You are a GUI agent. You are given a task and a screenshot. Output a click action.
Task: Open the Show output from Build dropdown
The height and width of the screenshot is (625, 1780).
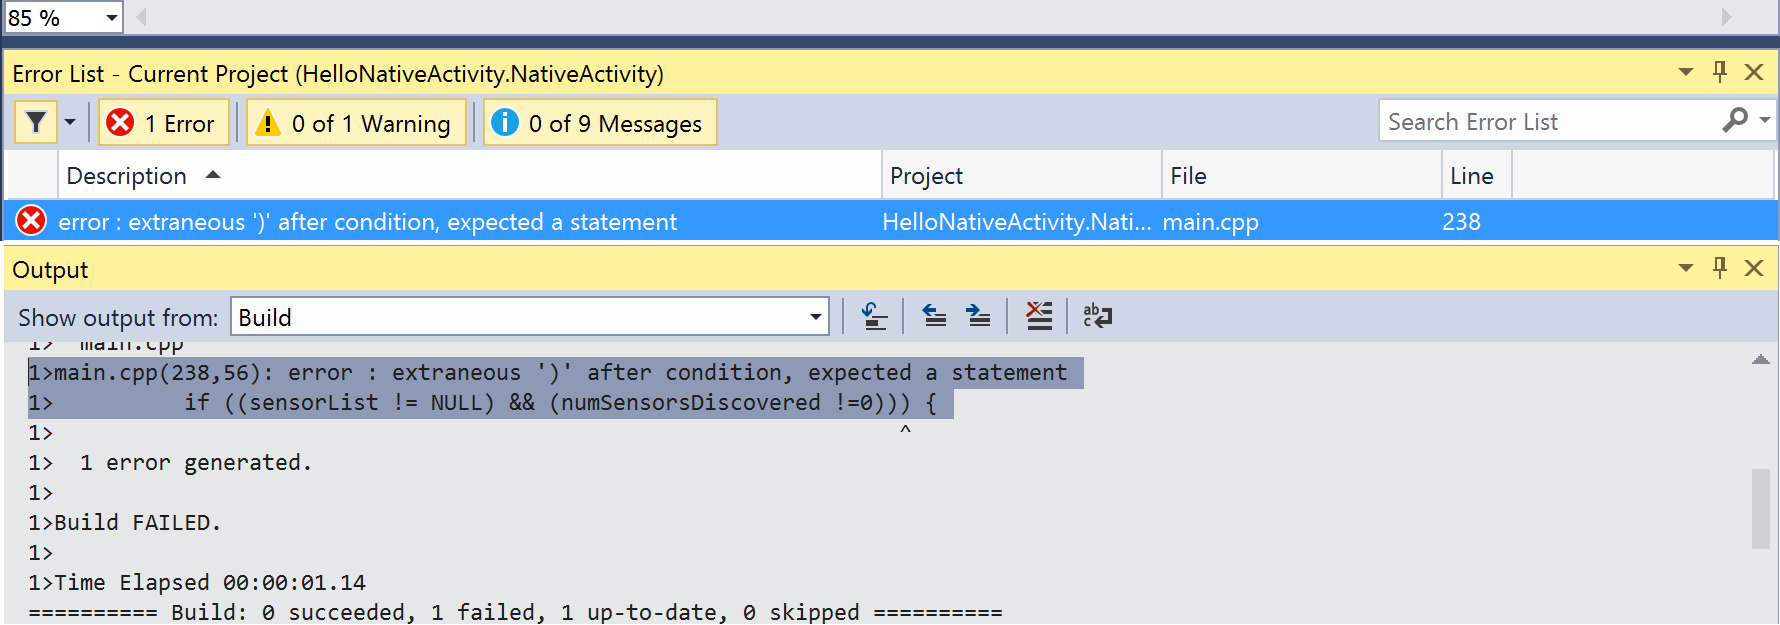pos(815,318)
